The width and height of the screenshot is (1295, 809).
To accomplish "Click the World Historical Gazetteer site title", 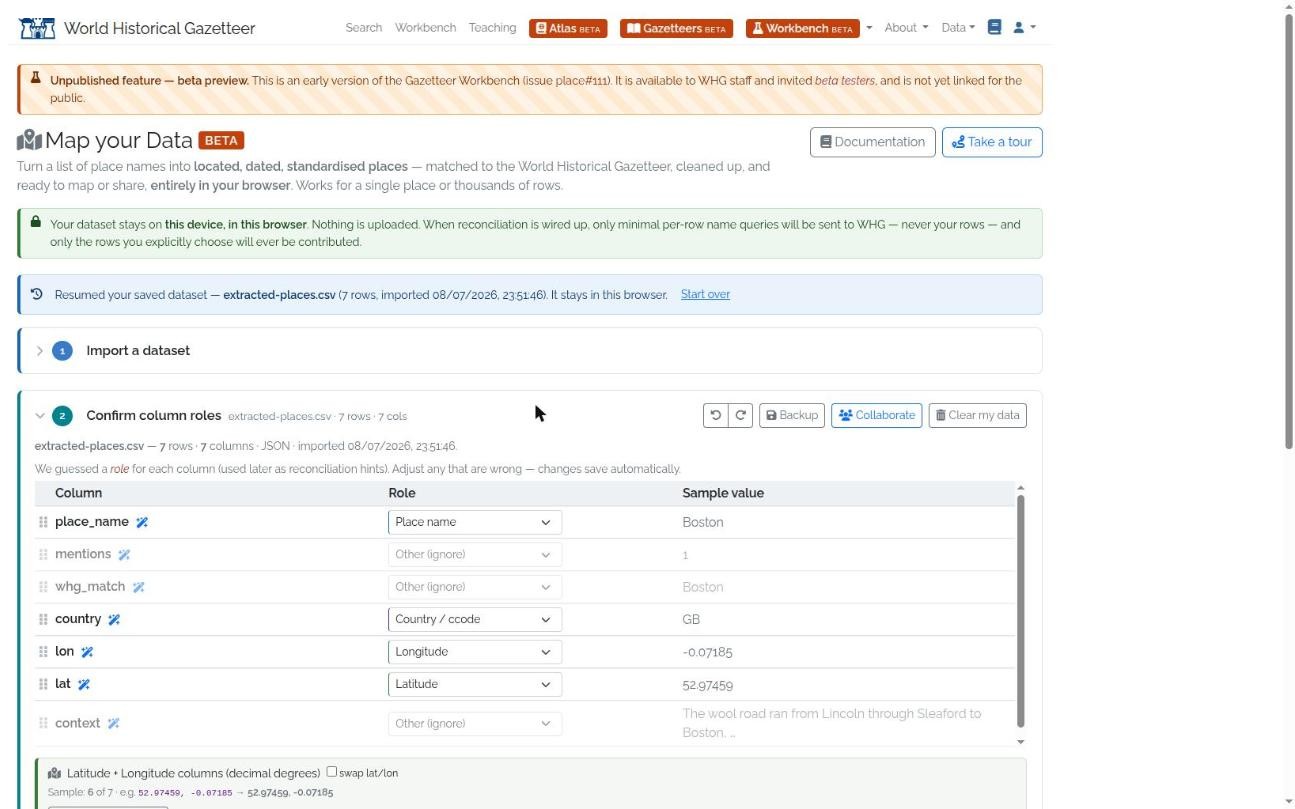I will coord(159,28).
